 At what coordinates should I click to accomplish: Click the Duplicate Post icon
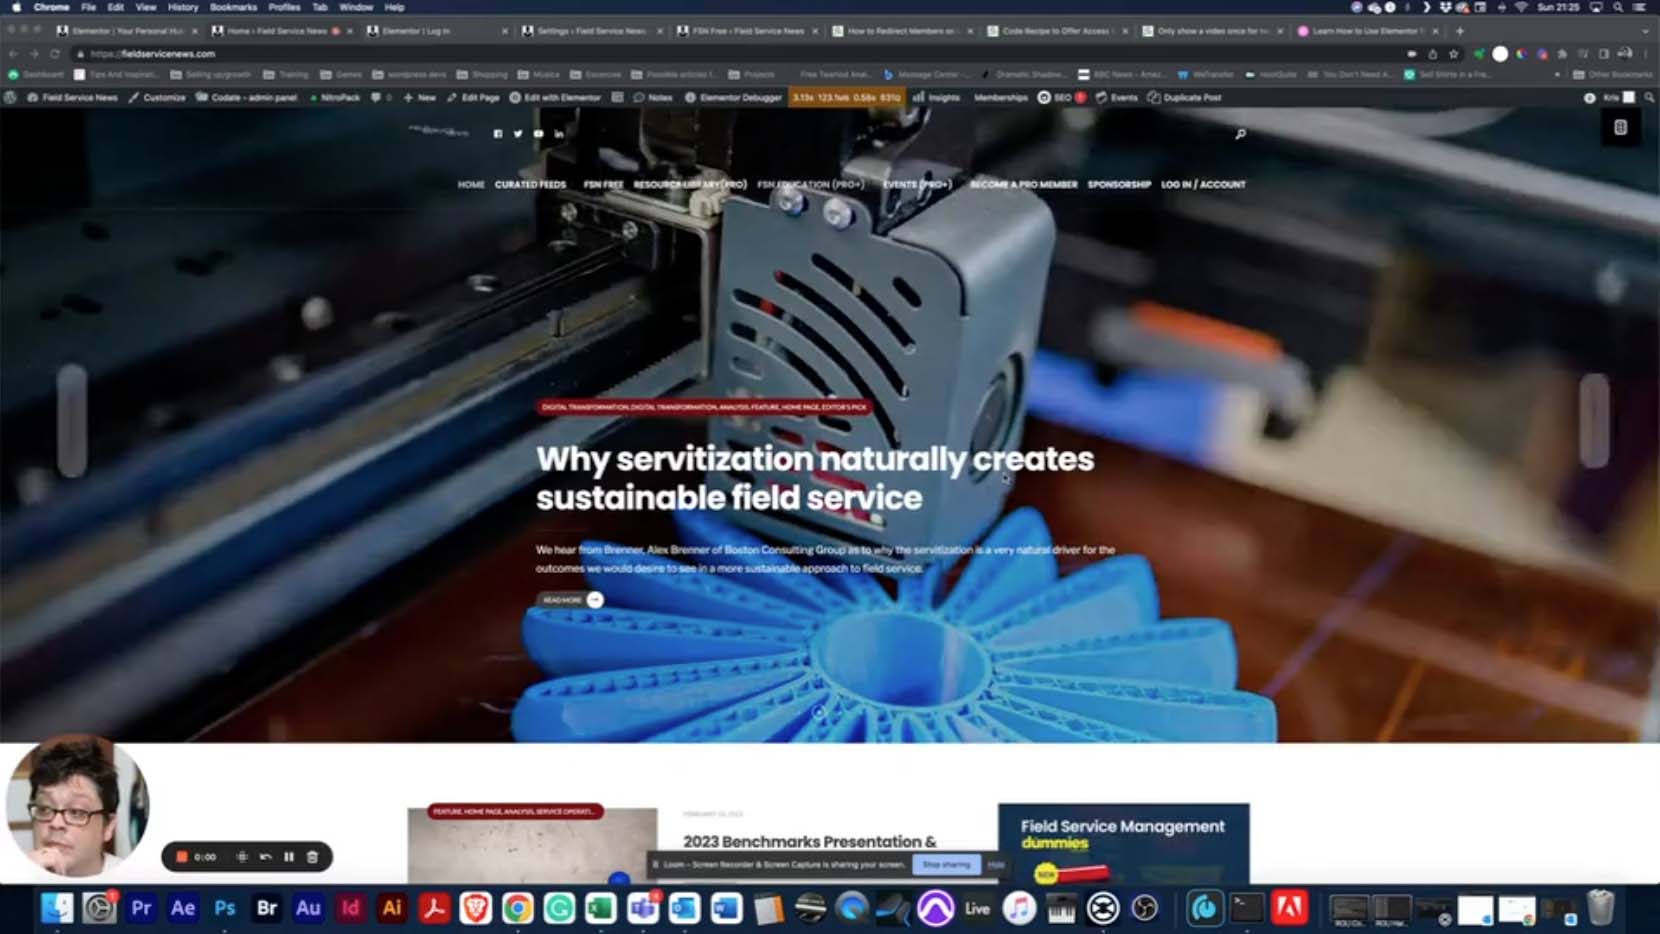pyautogui.click(x=1154, y=98)
